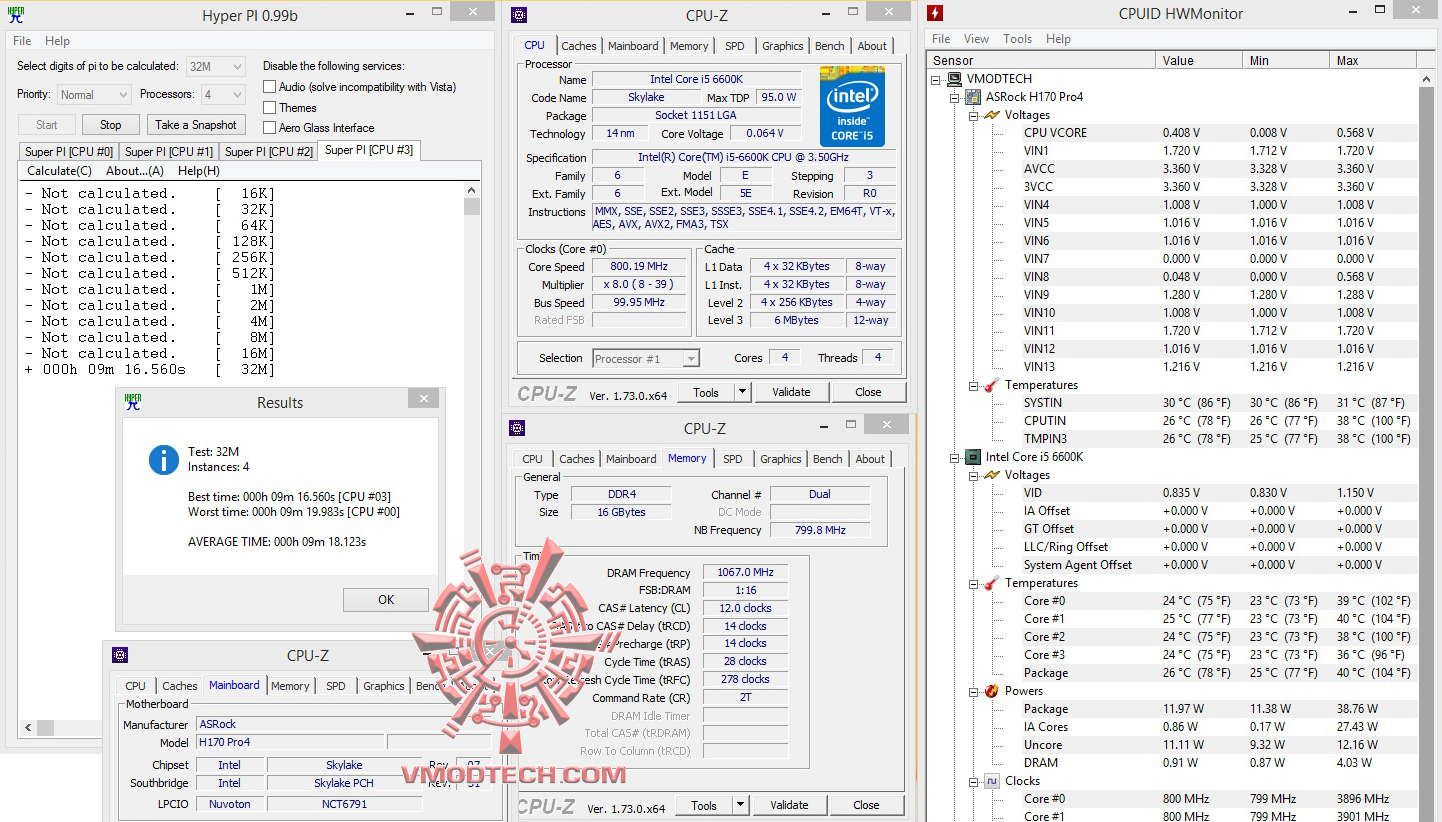Click the motherboard icon beside ASRock H170 Pro4
1442x822 pixels.
tap(973, 97)
